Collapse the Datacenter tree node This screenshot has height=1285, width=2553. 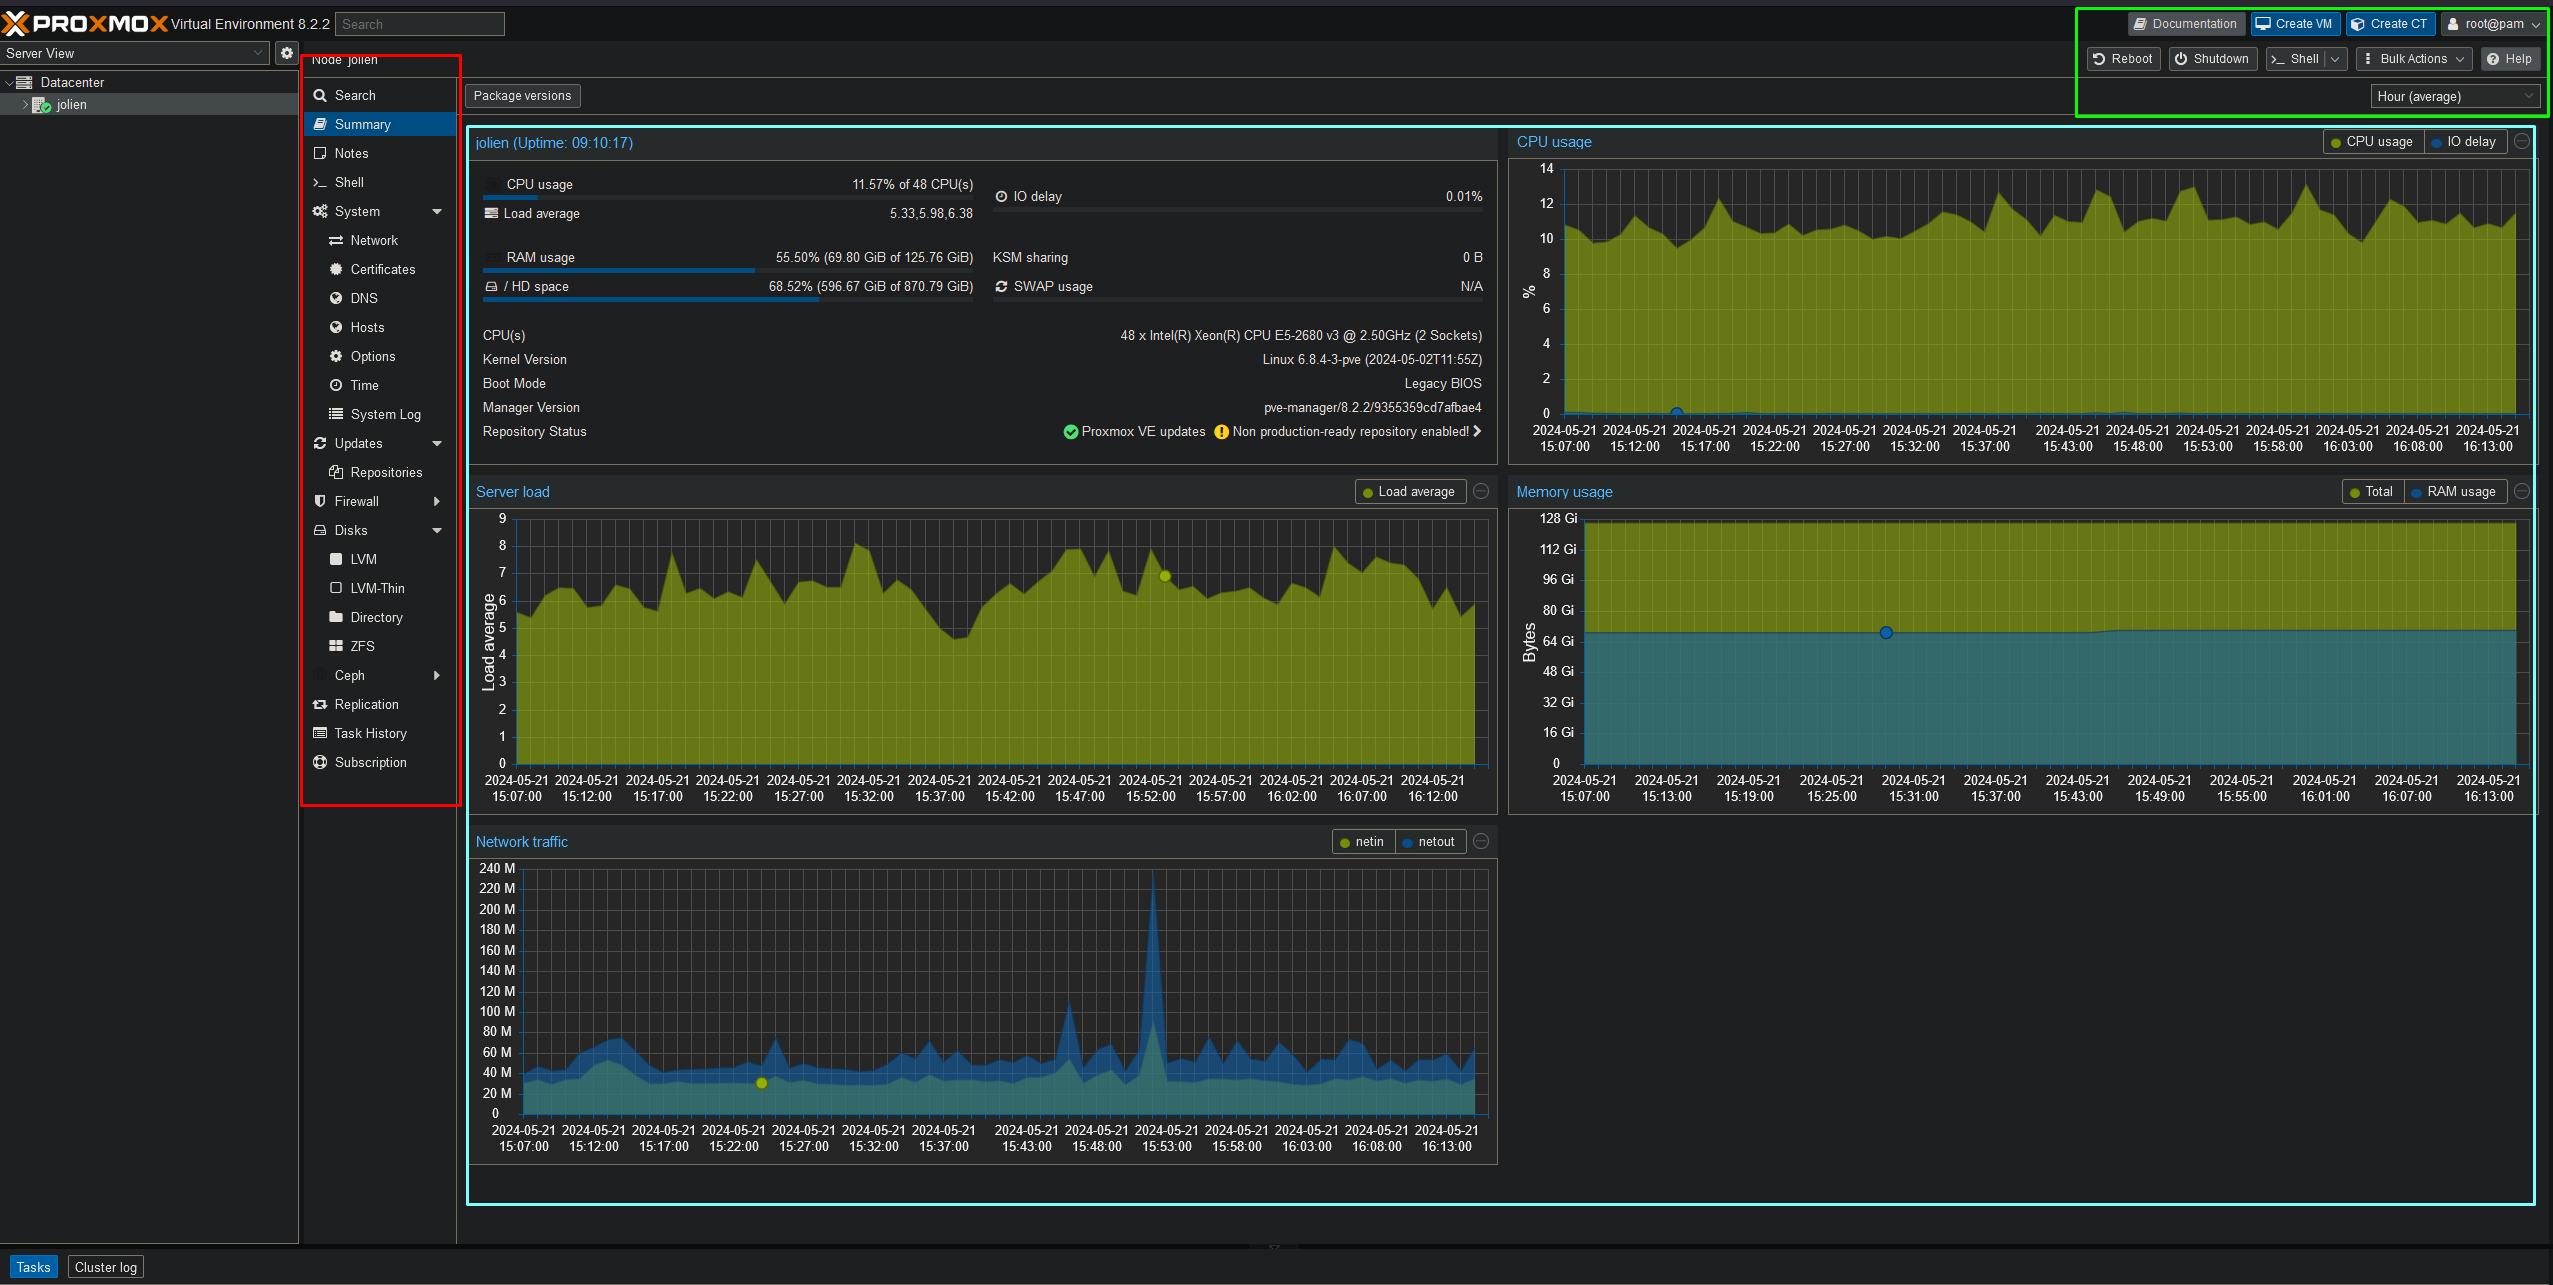click(9, 83)
